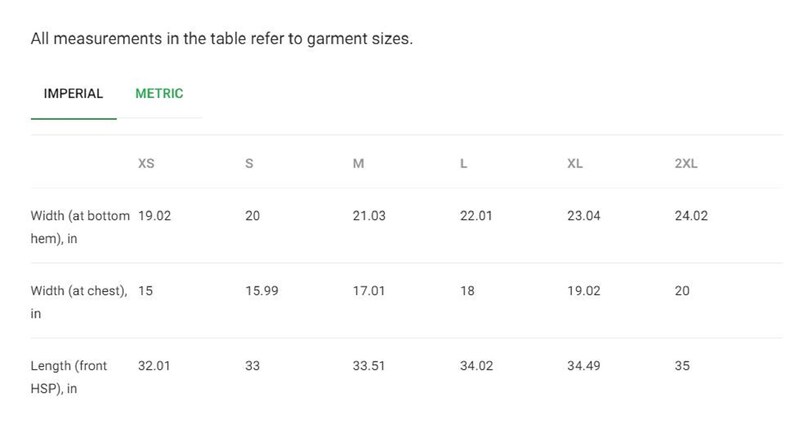Click the 24.02 bottom hem value
Image resolution: width=794 pixels, height=424 pixels.
coord(691,216)
